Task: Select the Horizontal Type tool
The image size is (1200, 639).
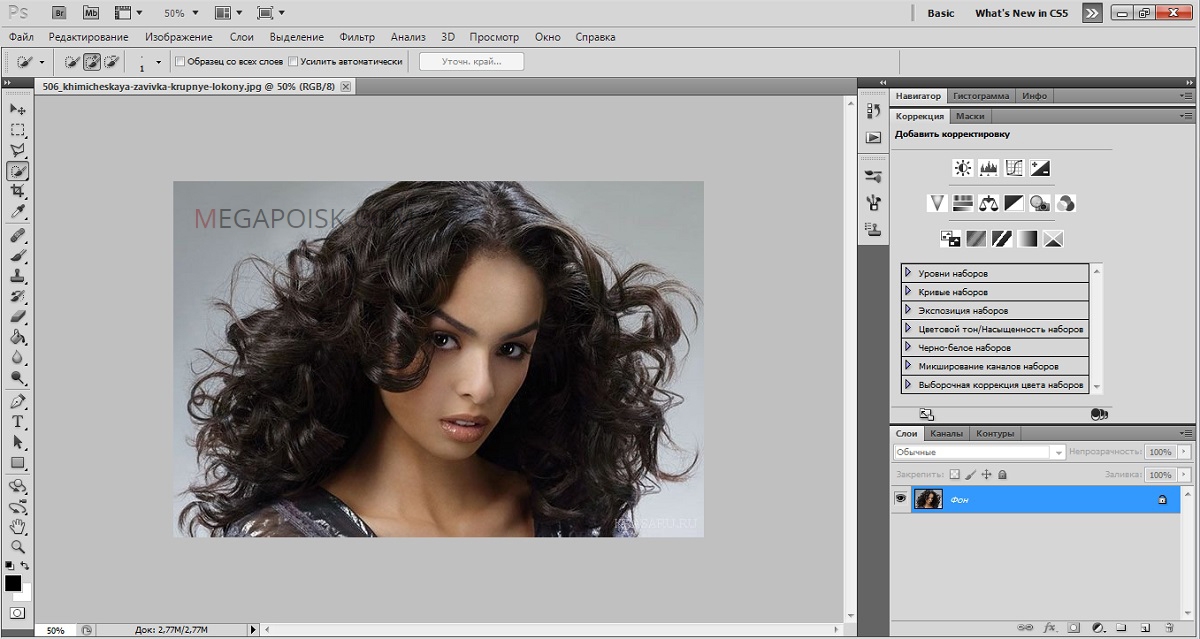Action: pos(18,421)
